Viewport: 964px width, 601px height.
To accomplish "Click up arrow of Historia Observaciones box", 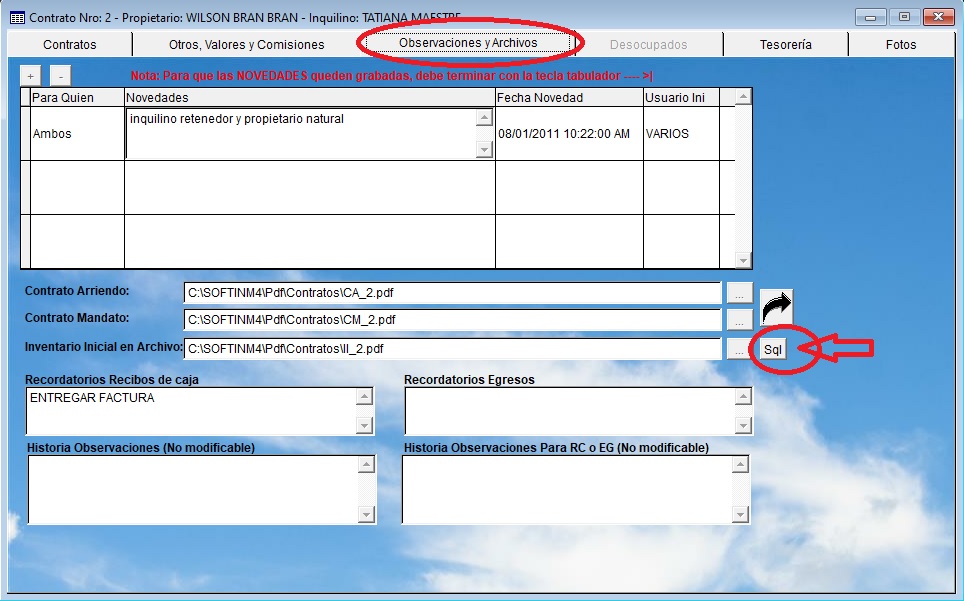I will [366, 465].
